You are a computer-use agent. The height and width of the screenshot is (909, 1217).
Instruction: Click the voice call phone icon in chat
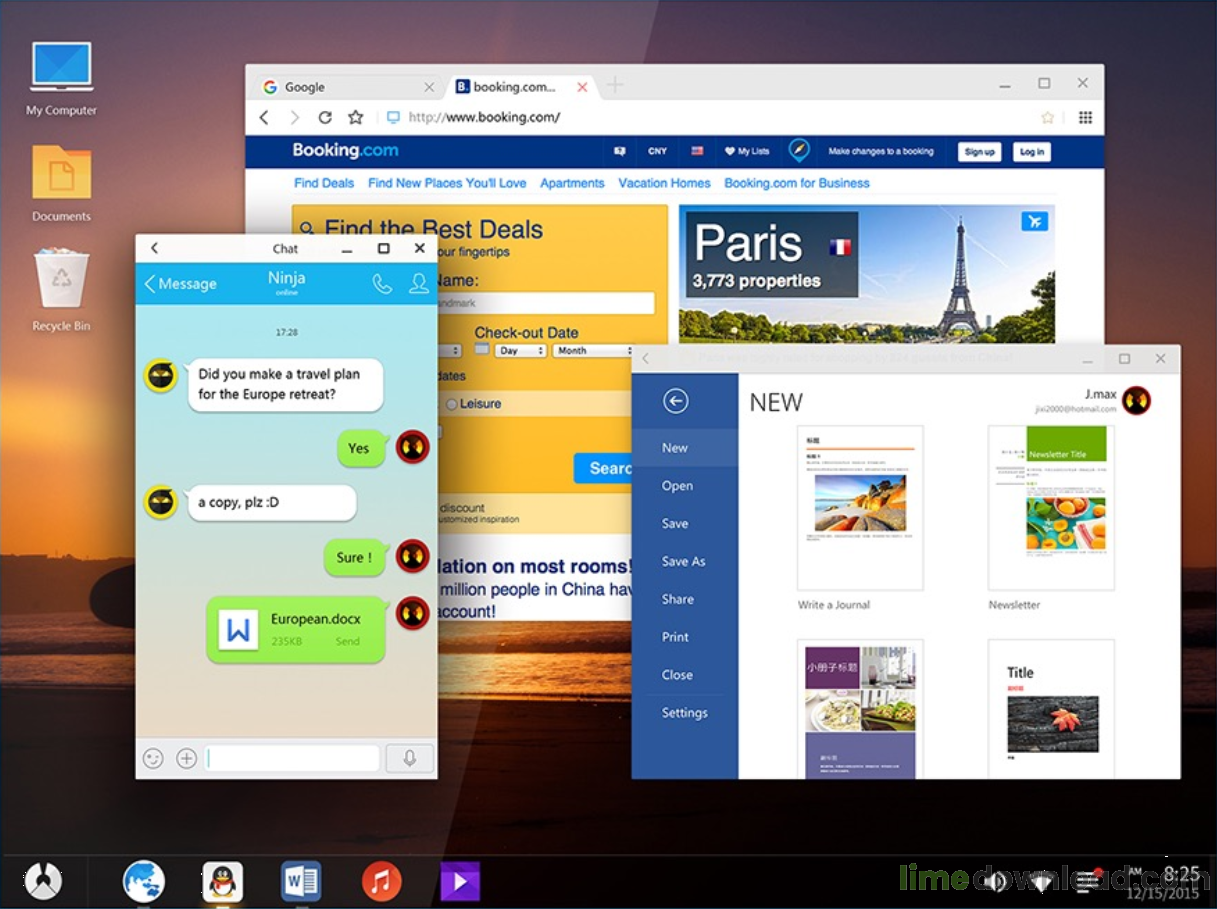click(x=382, y=284)
